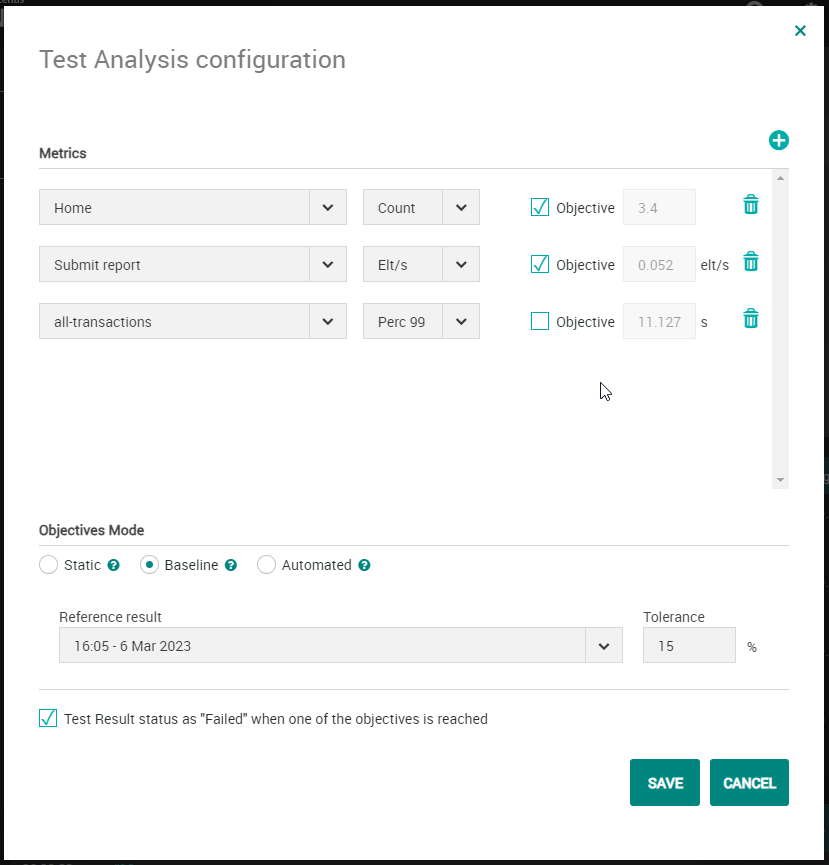This screenshot has width=829, height=865.
Task: Uncheck the Objective checkbox for Home
Action: (540, 207)
